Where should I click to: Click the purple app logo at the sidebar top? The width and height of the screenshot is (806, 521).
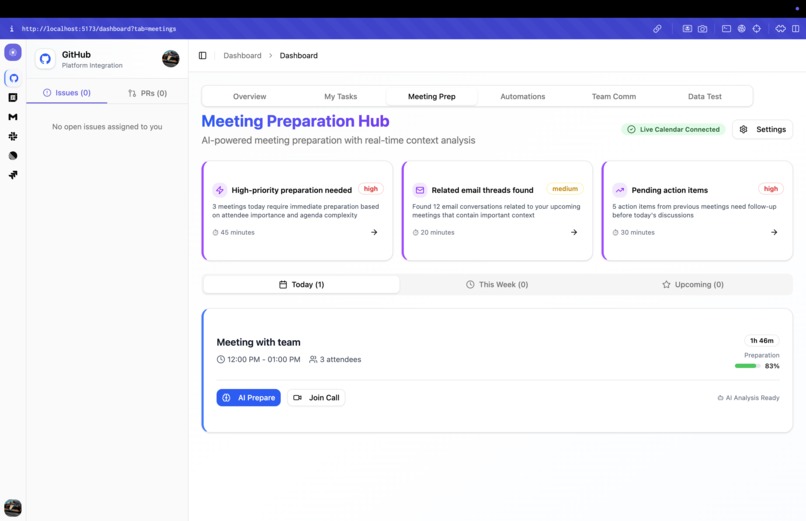(x=13, y=52)
